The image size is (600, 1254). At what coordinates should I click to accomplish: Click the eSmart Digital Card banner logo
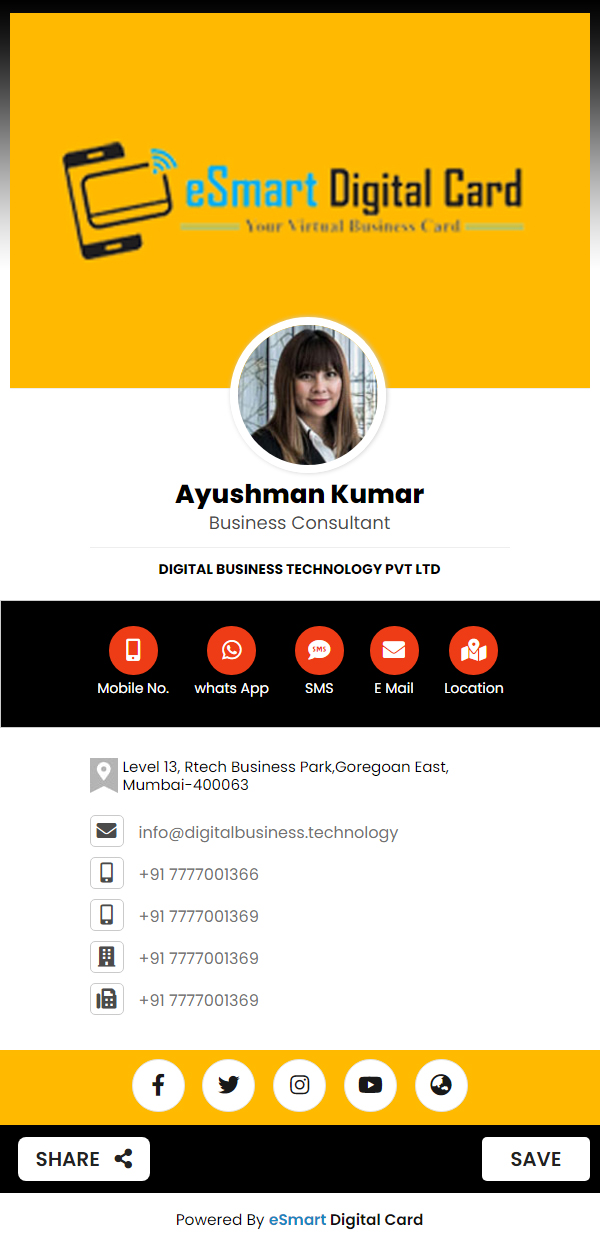(x=293, y=200)
